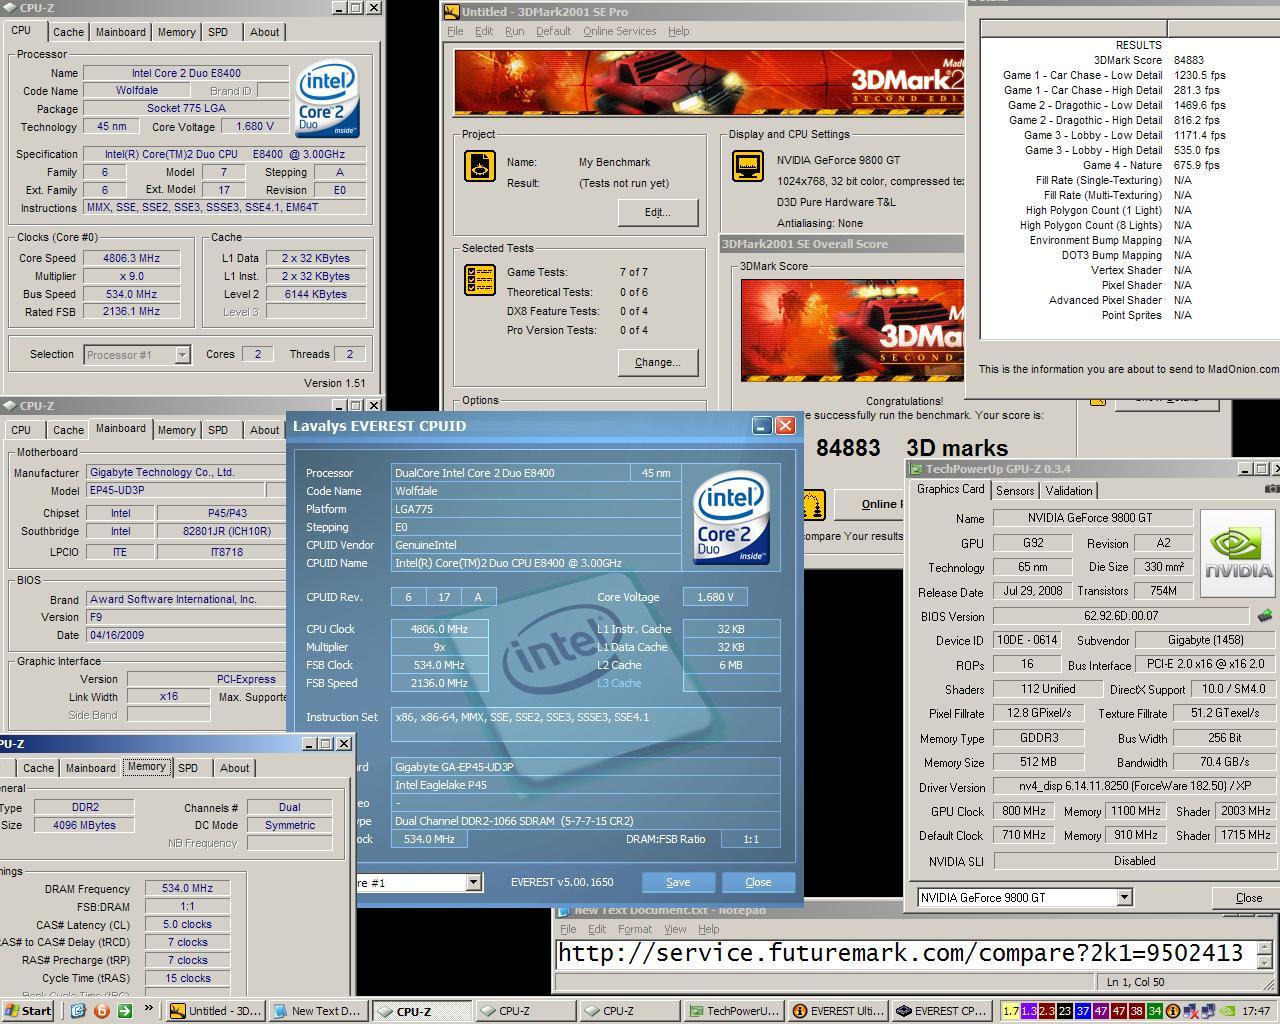Image resolution: width=1280 pixels, height=1024 pixels.
Task: Open the CPU selector dropdown in EVEREST CPUID
Action: tap(473, 882)
